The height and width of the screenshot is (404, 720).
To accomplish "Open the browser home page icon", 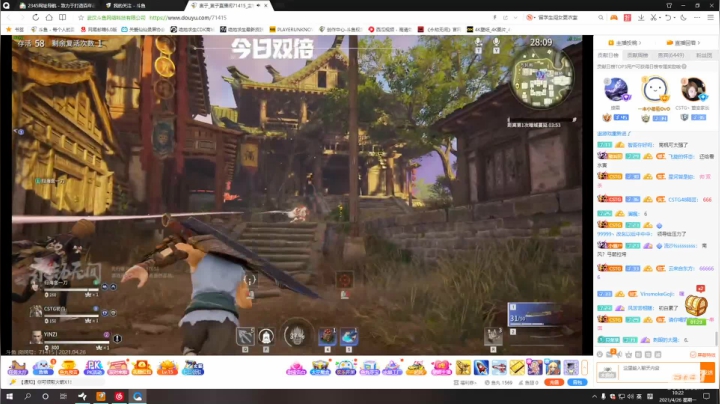I will tap(49, 17).
